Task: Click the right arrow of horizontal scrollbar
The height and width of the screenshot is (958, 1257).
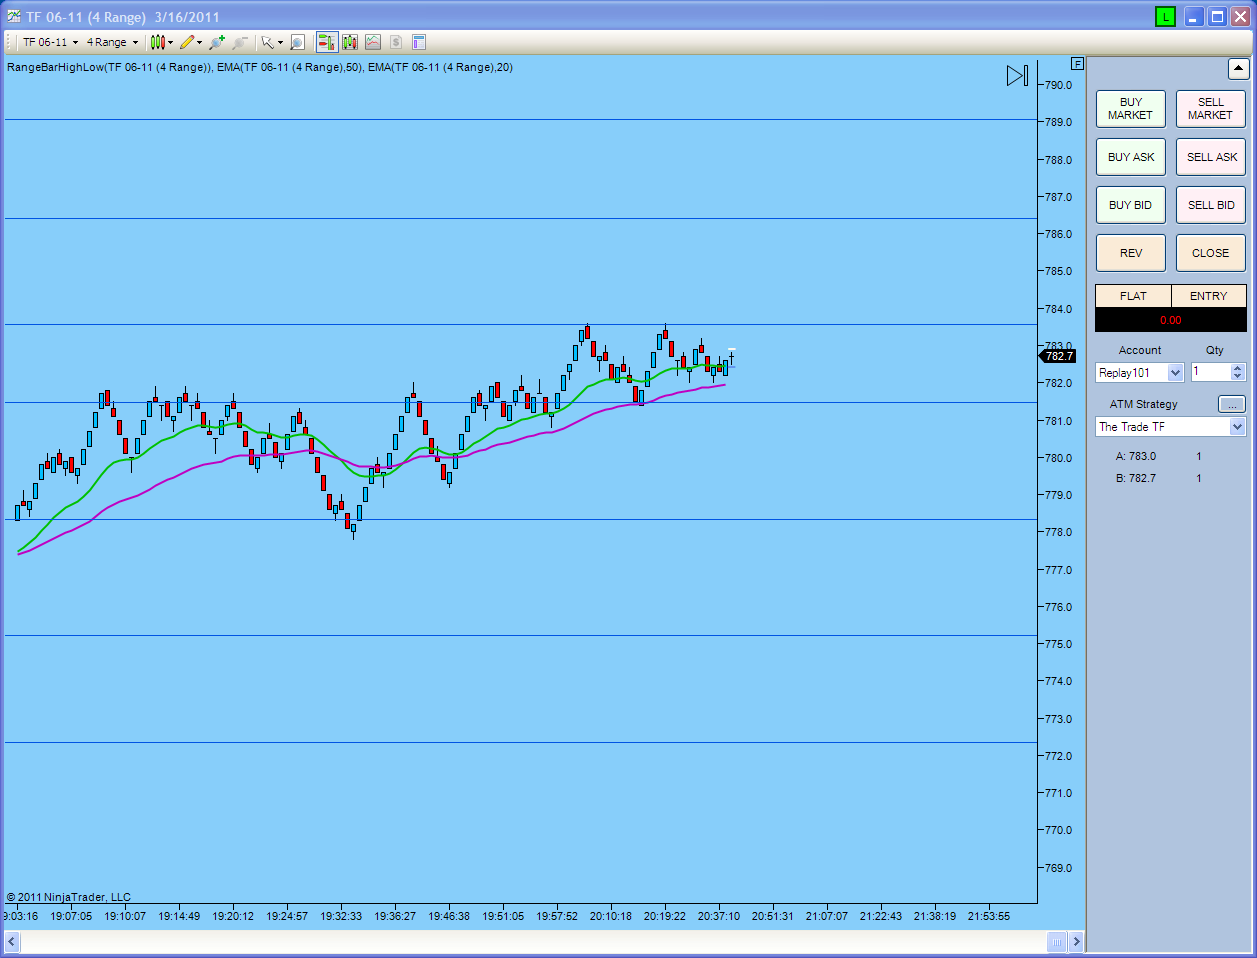Action: [x=1076, y=941]
